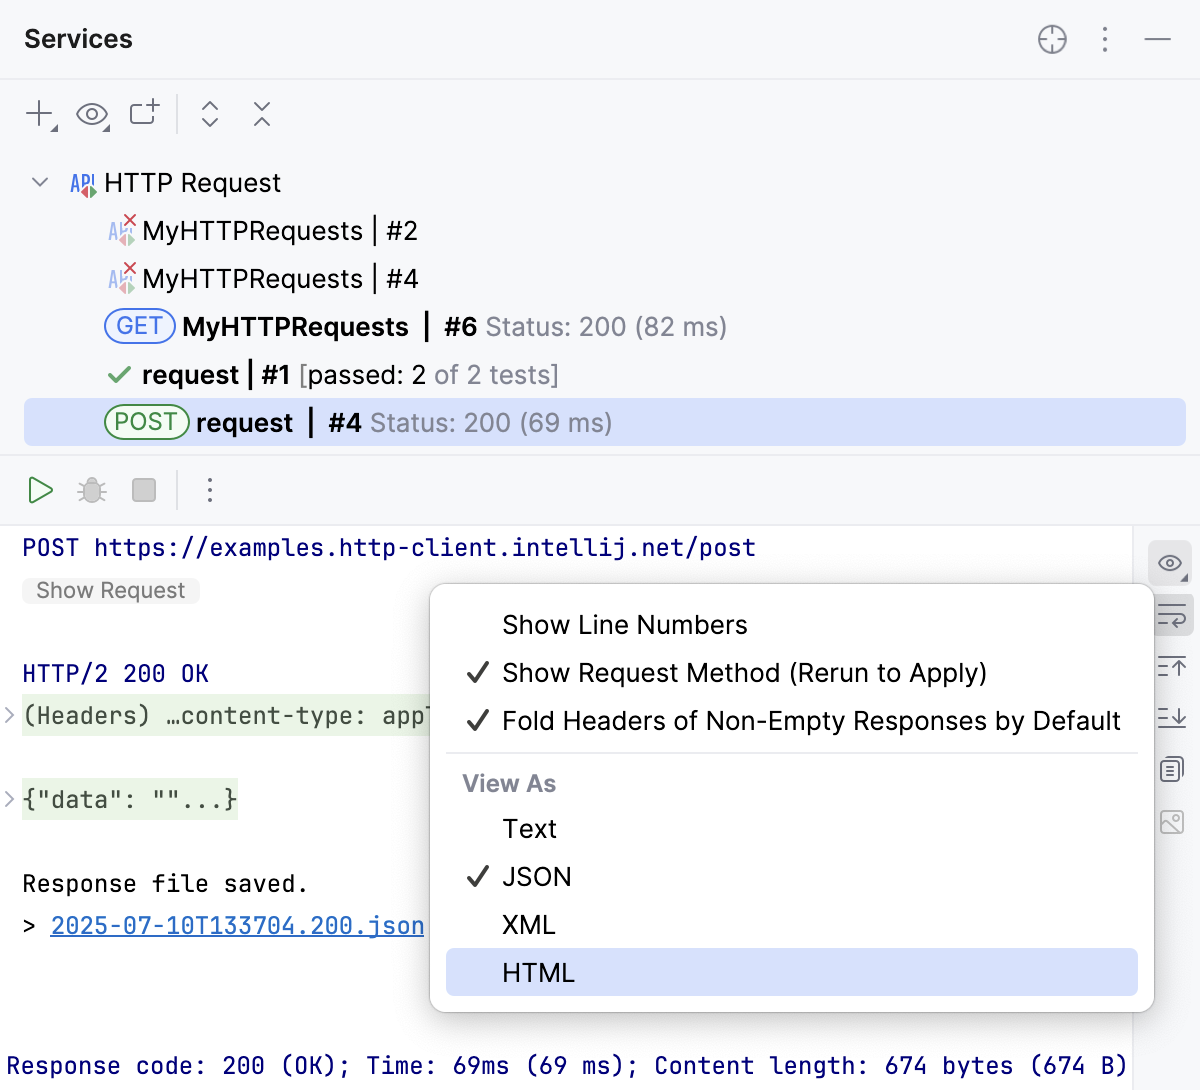Expand the folded Headers section

click(x=10, y=715)
